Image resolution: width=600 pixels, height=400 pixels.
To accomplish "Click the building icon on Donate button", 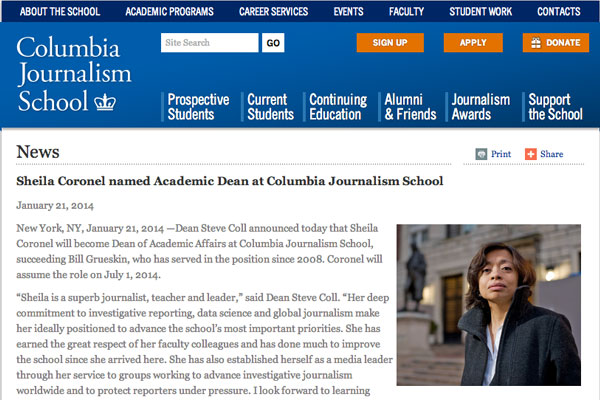I will [537, 43].
